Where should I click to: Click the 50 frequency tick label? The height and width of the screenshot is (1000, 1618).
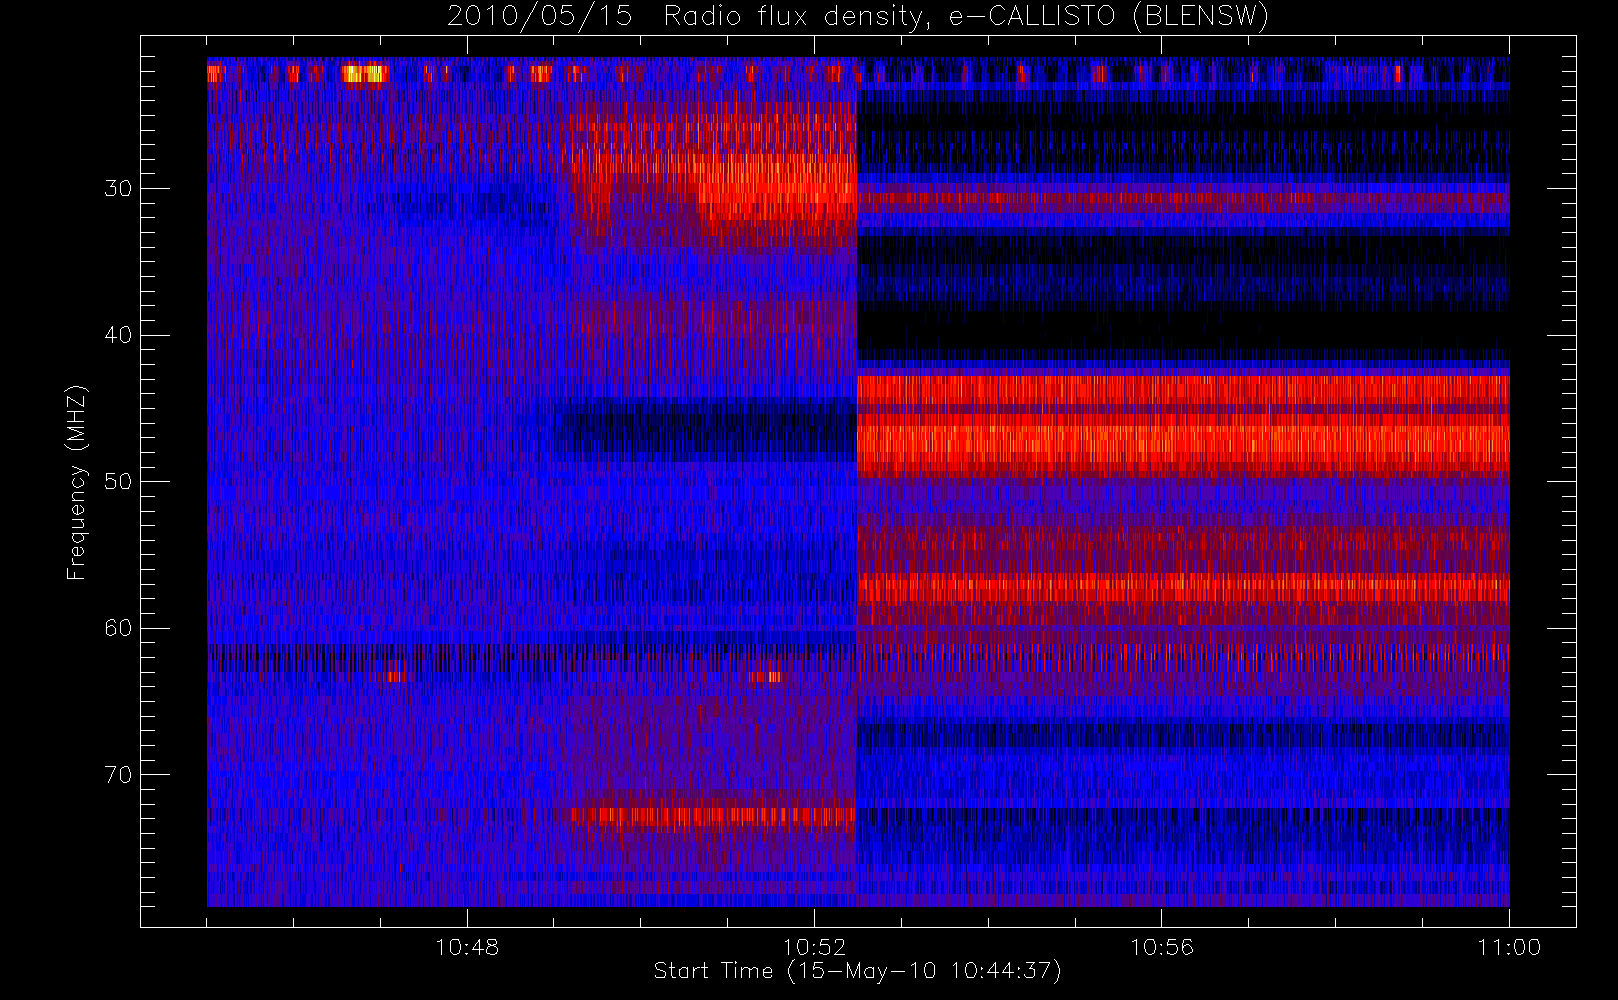pos(118,482)
